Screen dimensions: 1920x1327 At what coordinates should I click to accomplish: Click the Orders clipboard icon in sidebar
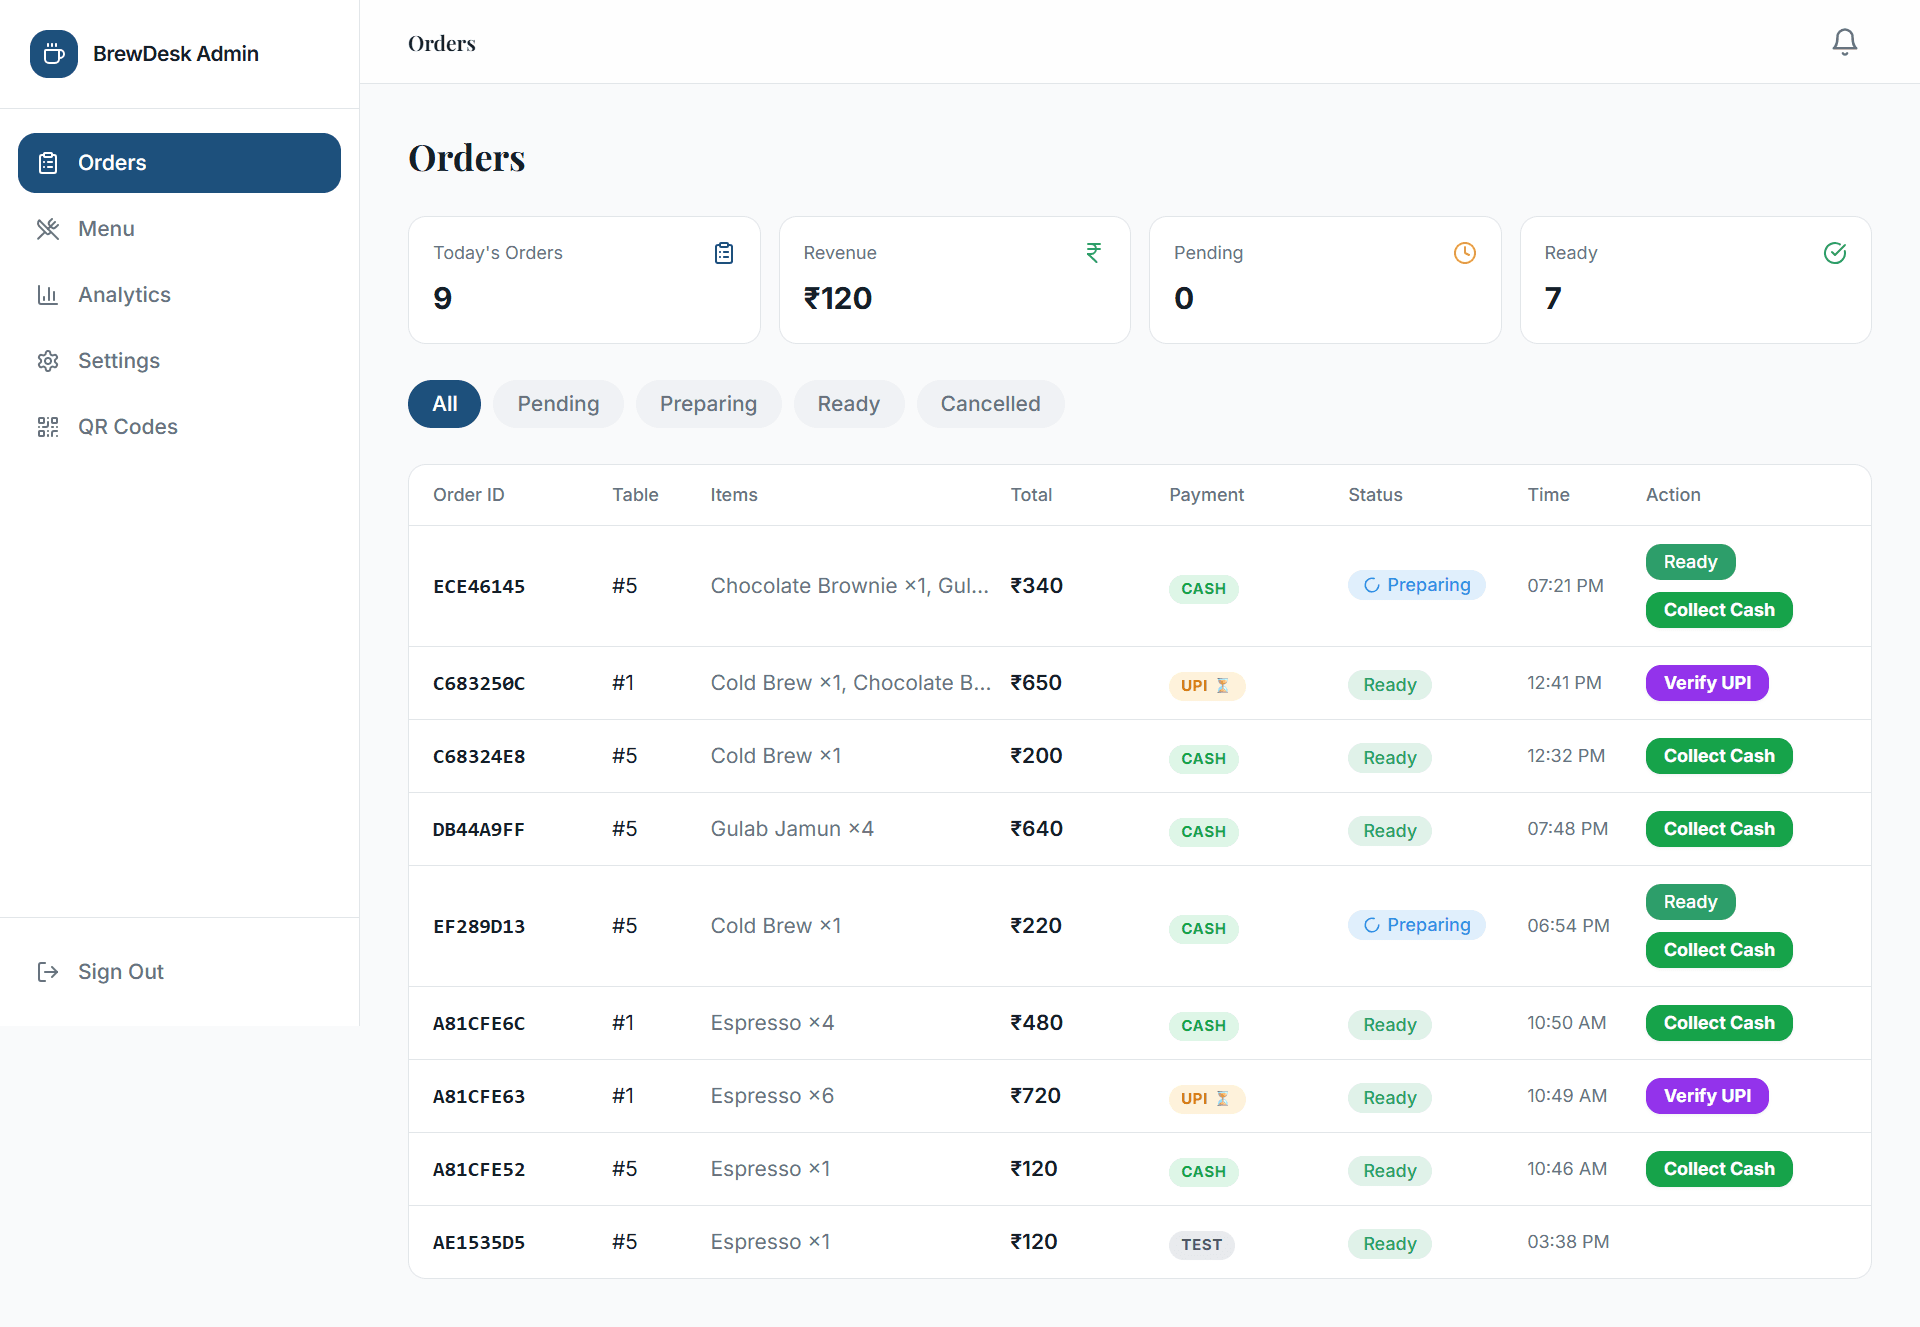pos(48,163)
